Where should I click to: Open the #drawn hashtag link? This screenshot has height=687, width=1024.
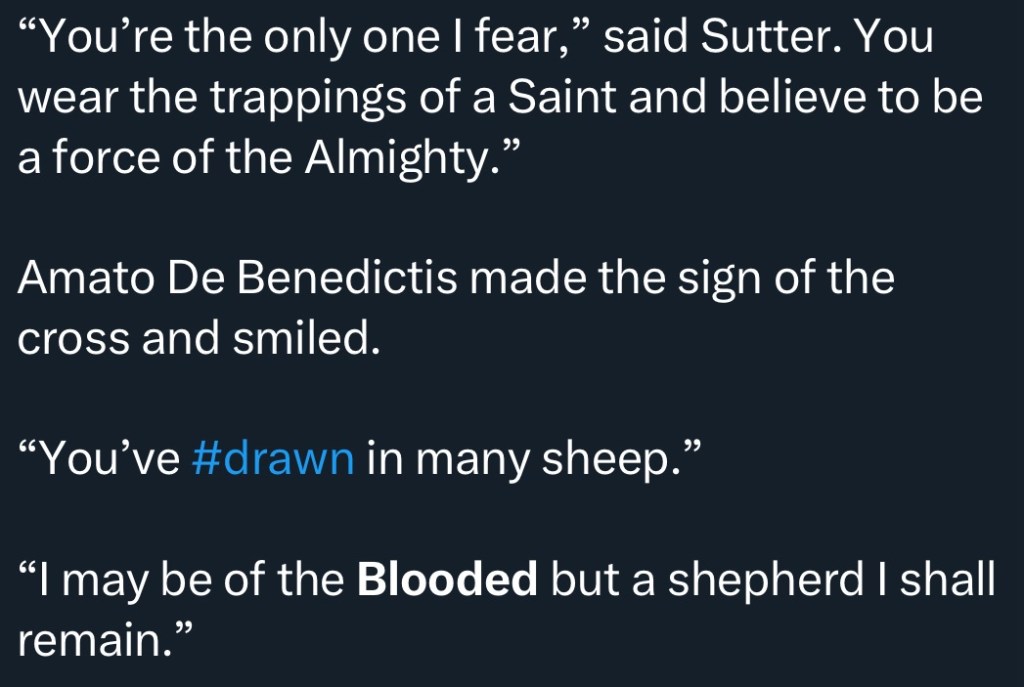point(271,459)
